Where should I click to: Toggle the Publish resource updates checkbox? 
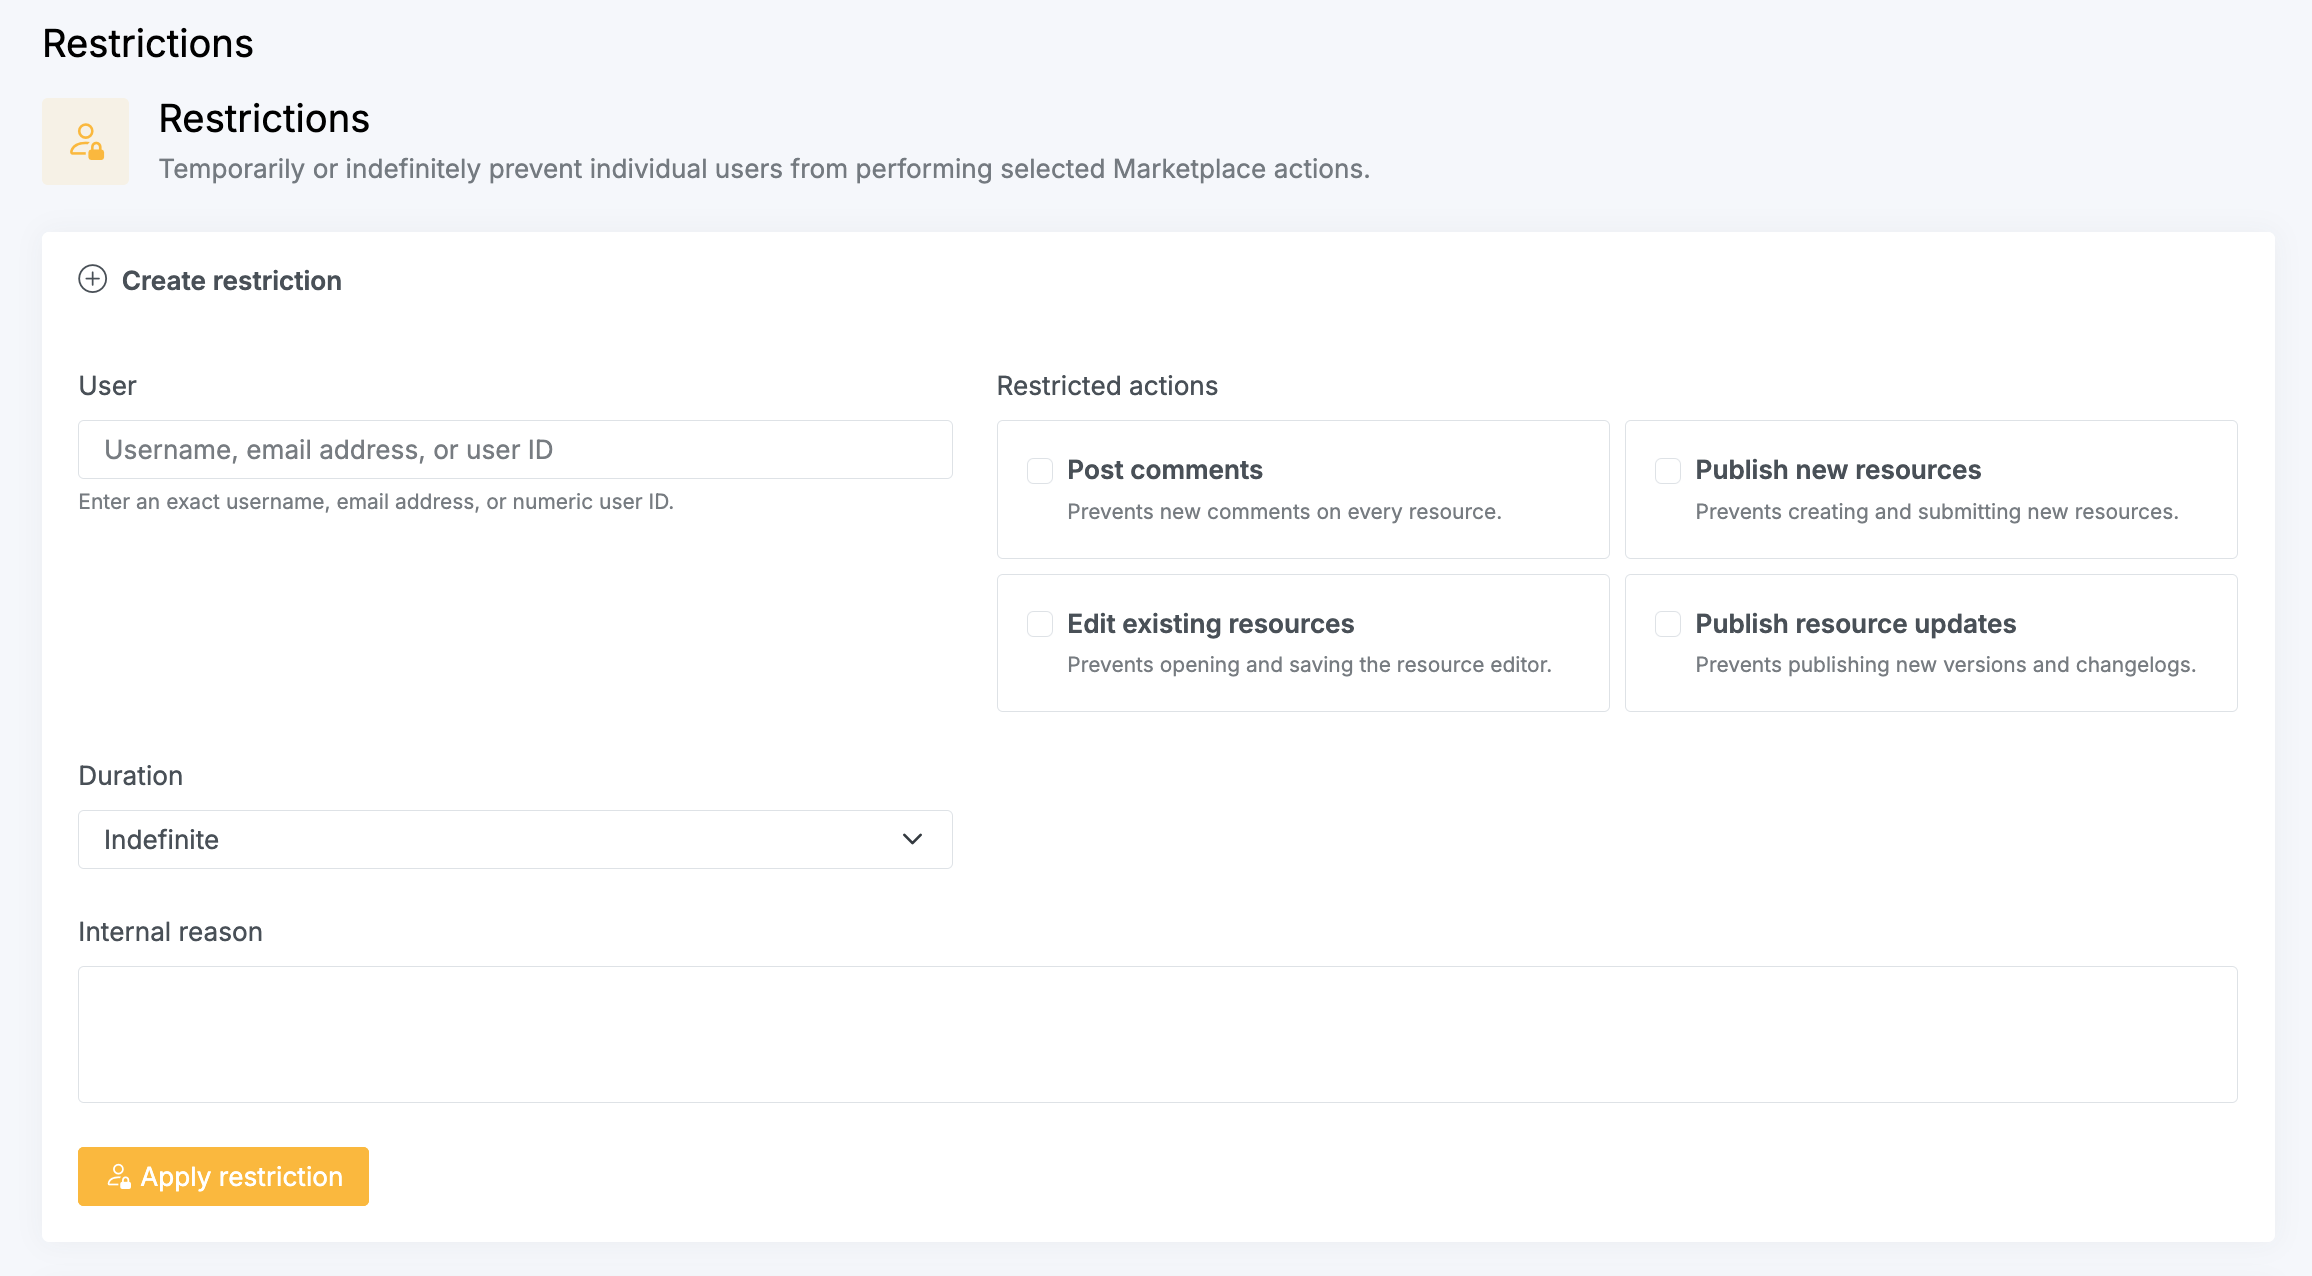pyautogui.click(x=1668, y=624)
